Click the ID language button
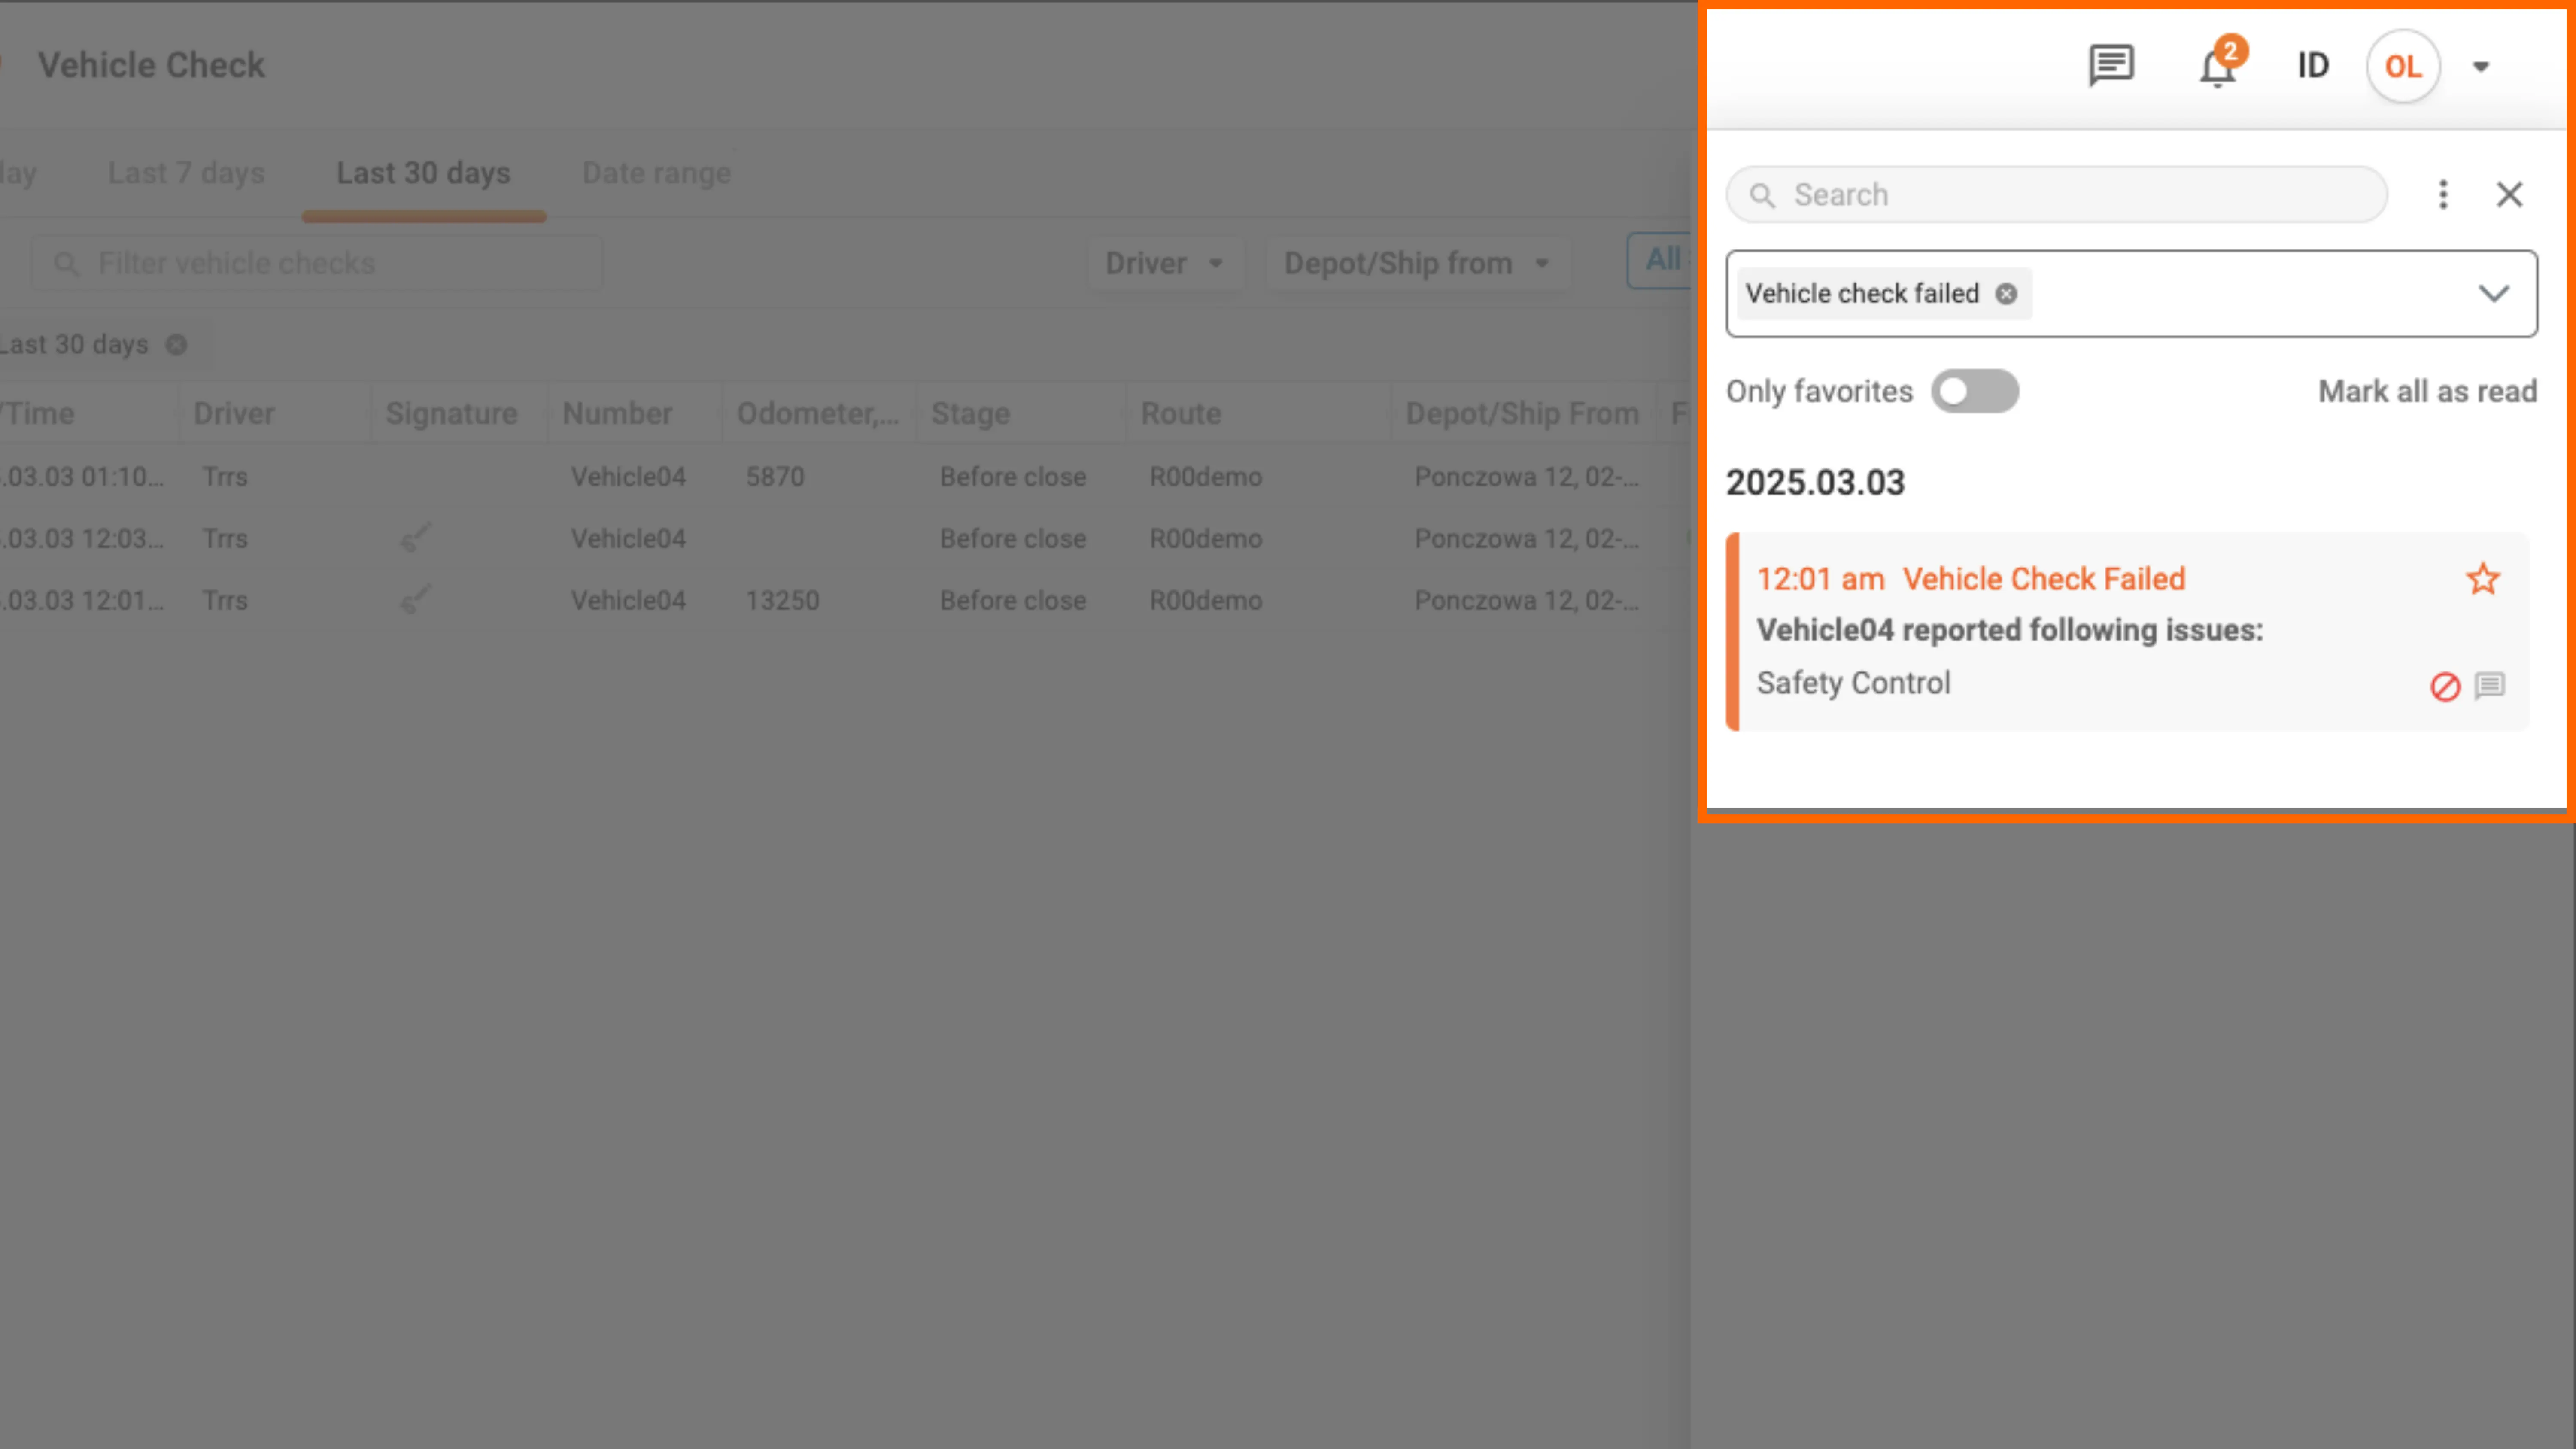 2312,67
